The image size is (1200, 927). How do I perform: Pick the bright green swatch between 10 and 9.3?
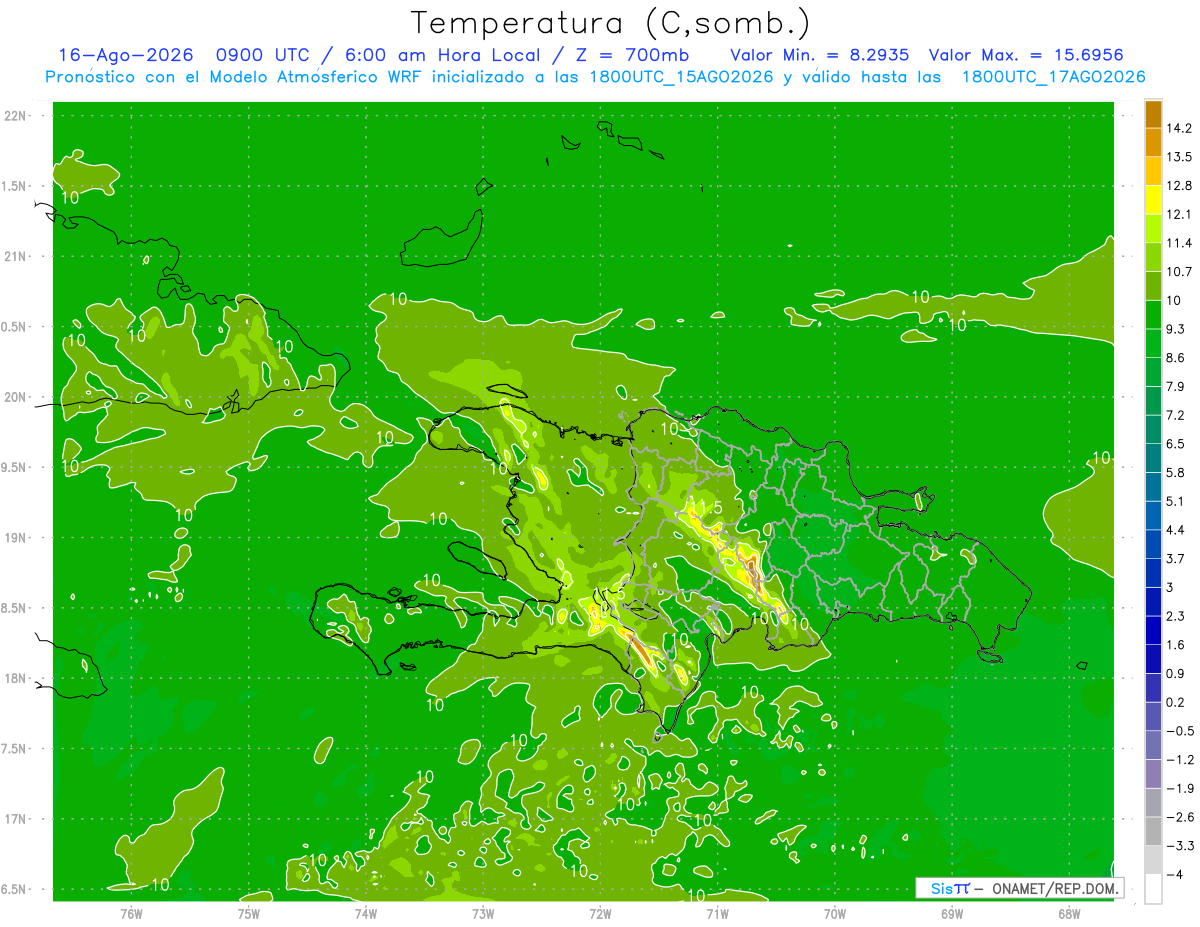[x=1153, y=314]
